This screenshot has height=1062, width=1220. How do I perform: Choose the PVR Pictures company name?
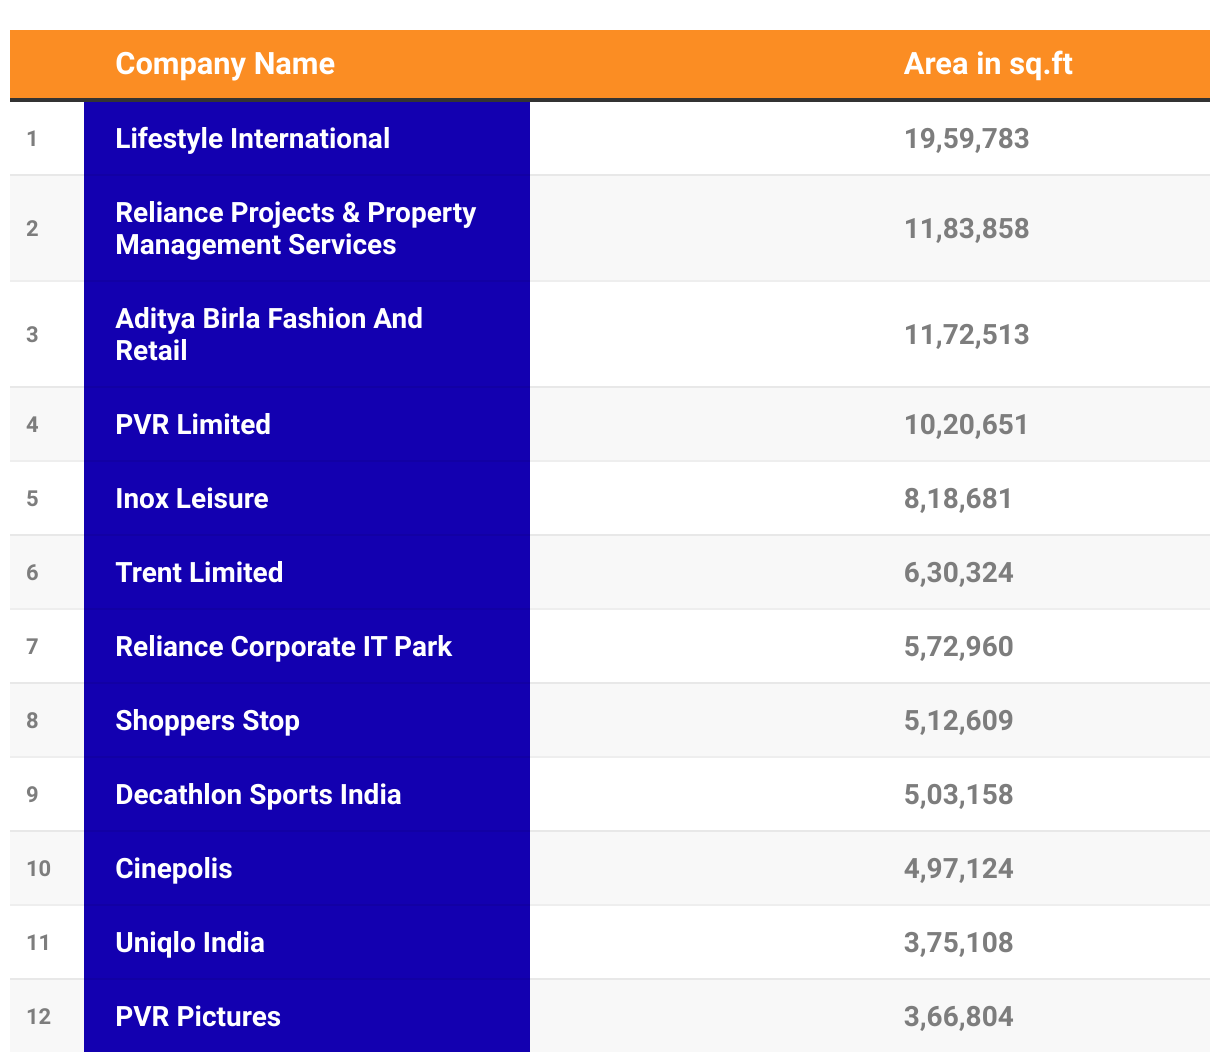pyautogui.click(x=198, y=1017)
